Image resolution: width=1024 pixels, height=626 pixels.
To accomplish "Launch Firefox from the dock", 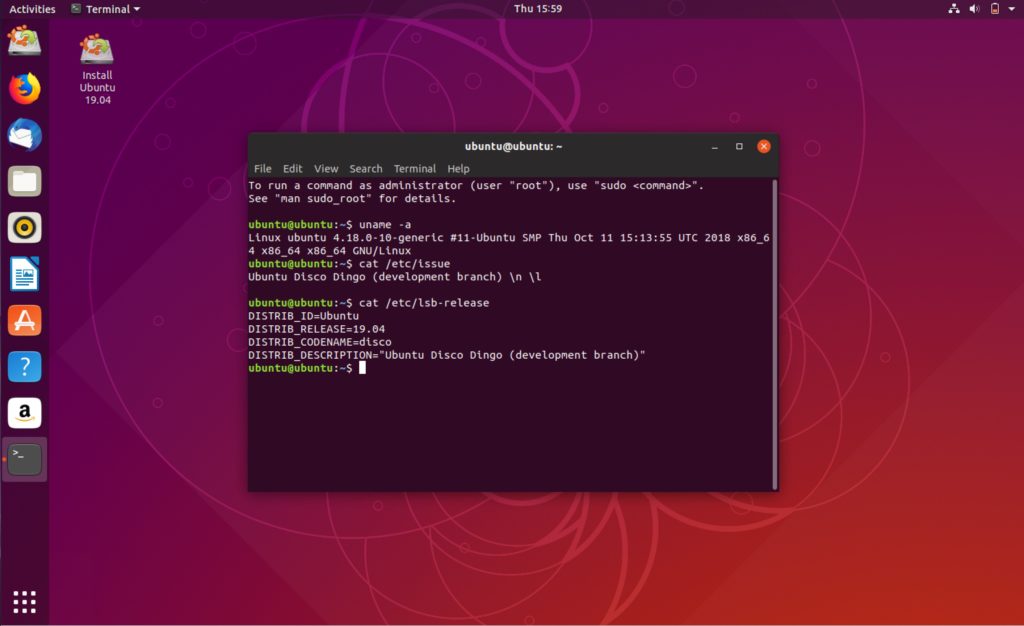I will [x=24, y=88].
